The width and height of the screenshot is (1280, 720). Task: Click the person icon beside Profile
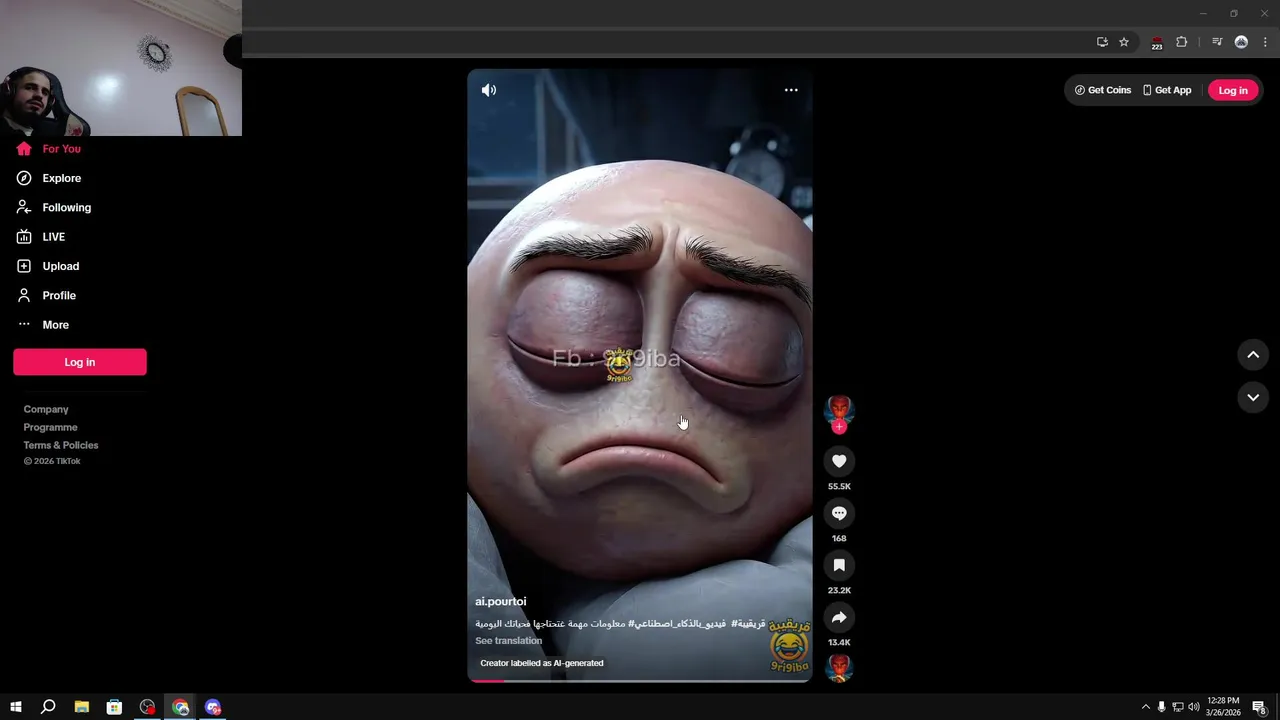click(24, 295)
